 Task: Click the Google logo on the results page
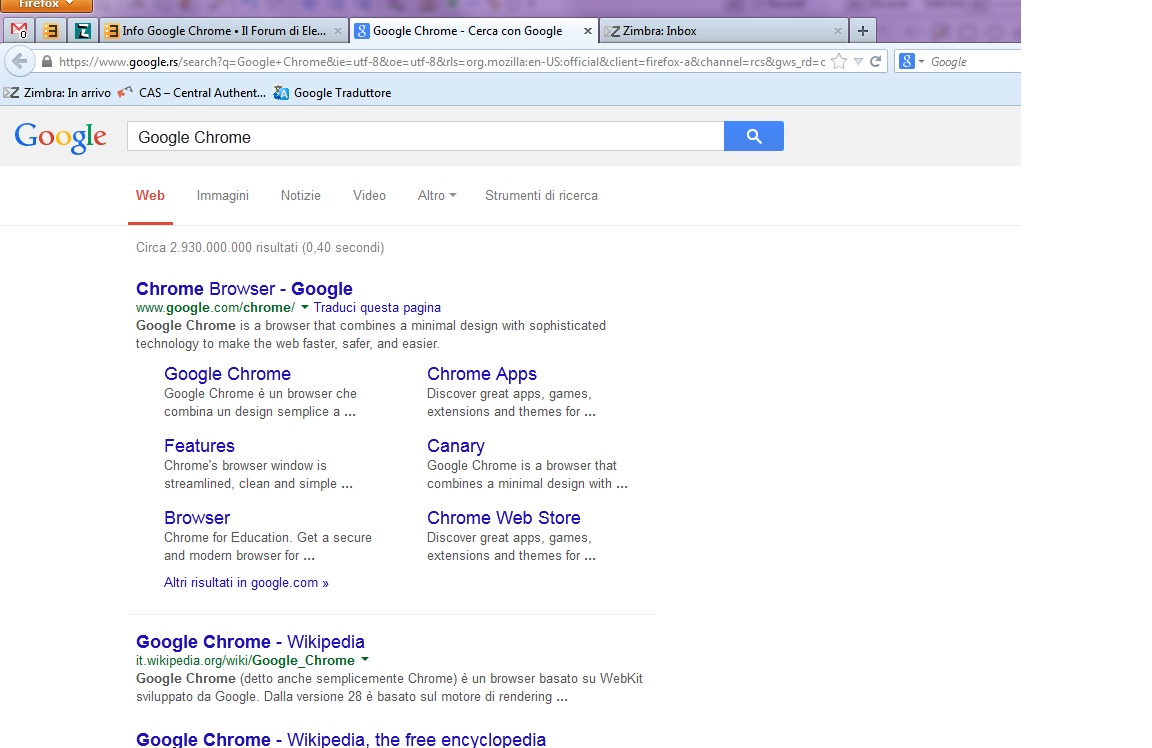coord(60,137)
